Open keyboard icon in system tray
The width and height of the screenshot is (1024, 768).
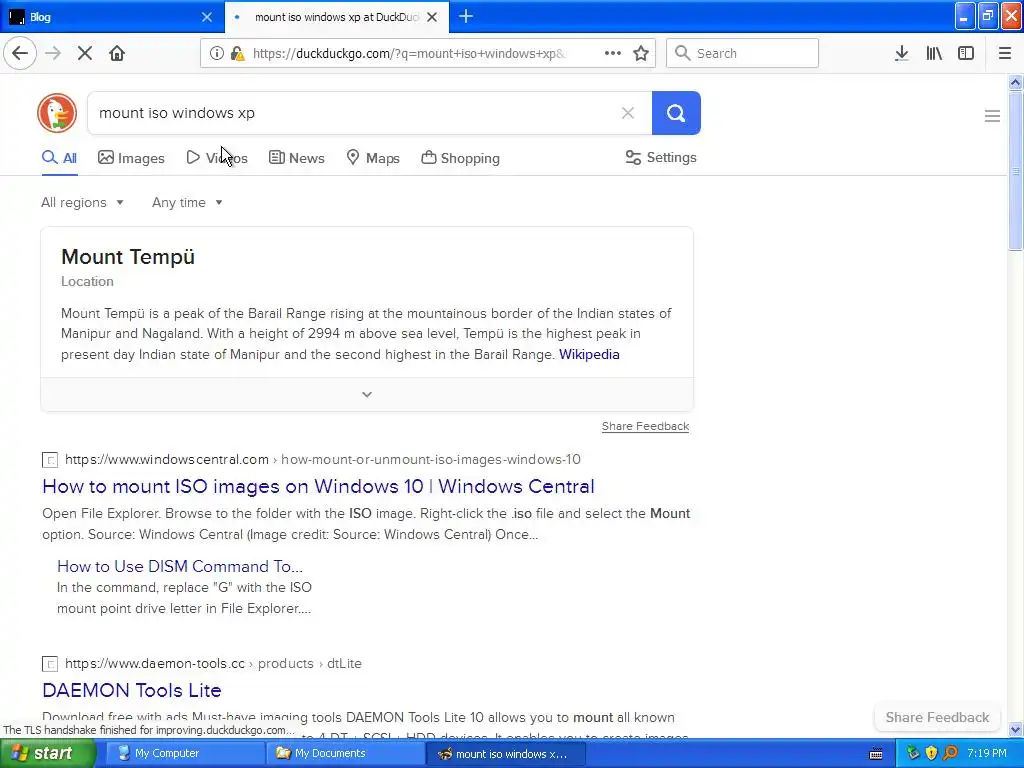tap(876, 754)
